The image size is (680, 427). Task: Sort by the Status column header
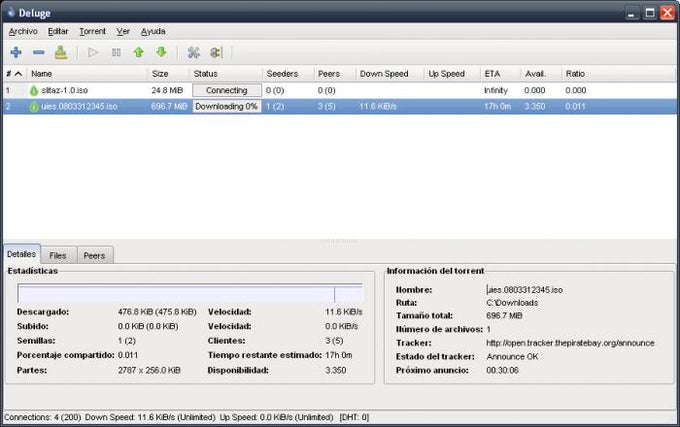pos(226,74)
